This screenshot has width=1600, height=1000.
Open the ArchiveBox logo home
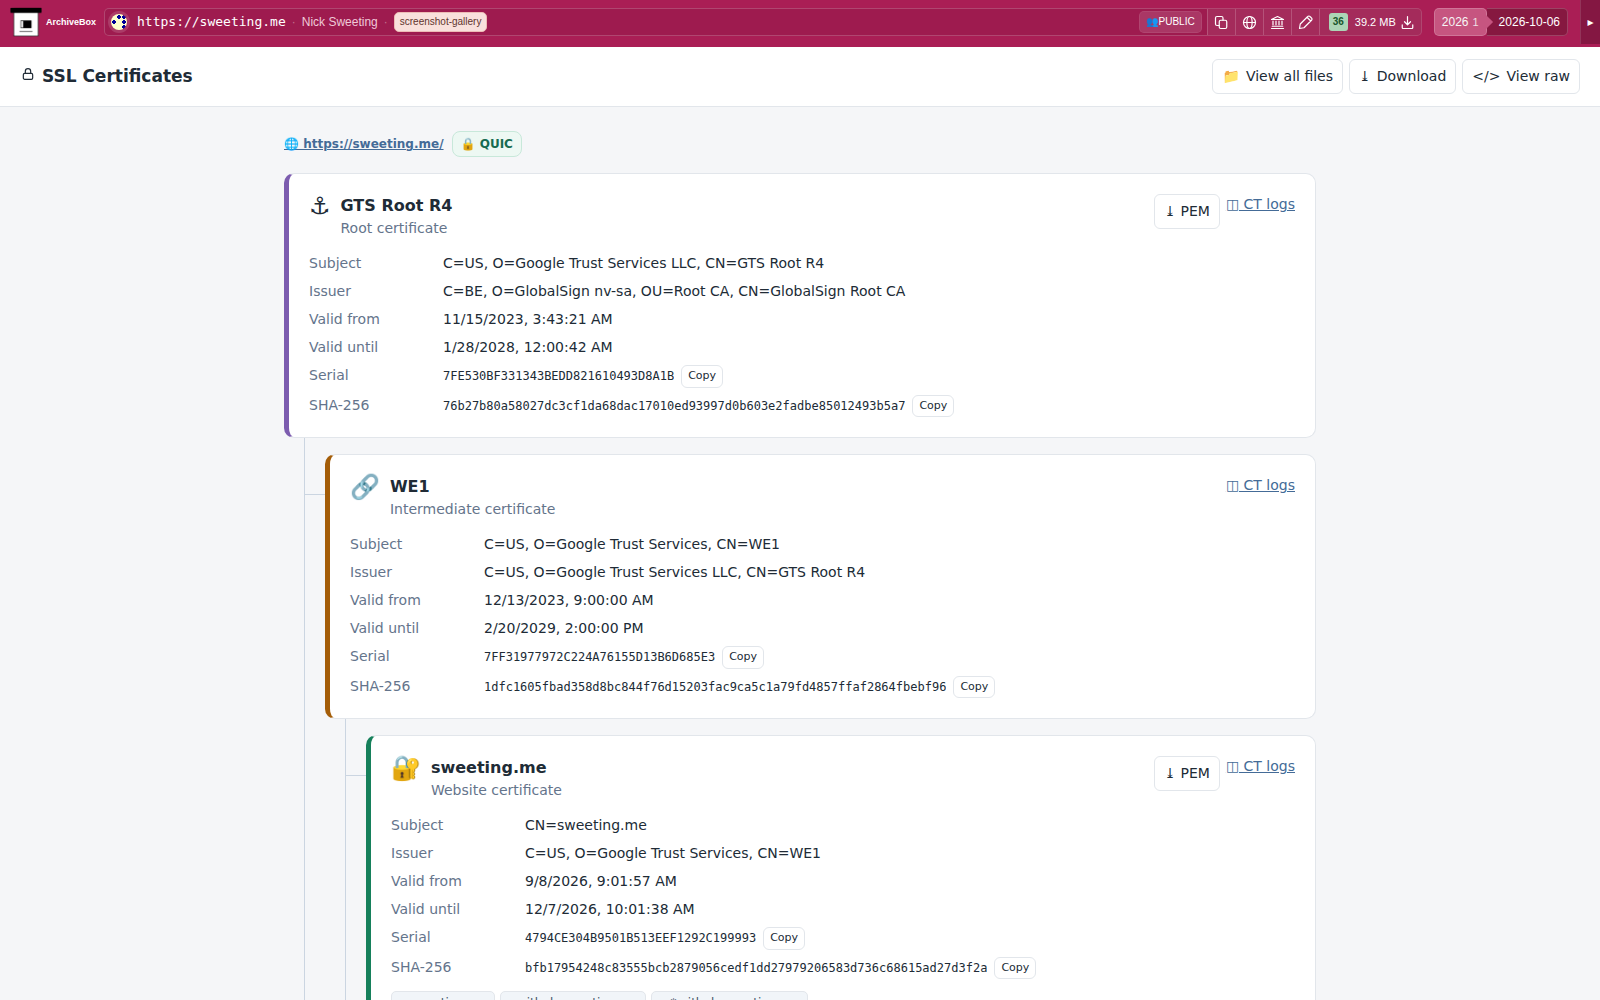coord(54,22)
